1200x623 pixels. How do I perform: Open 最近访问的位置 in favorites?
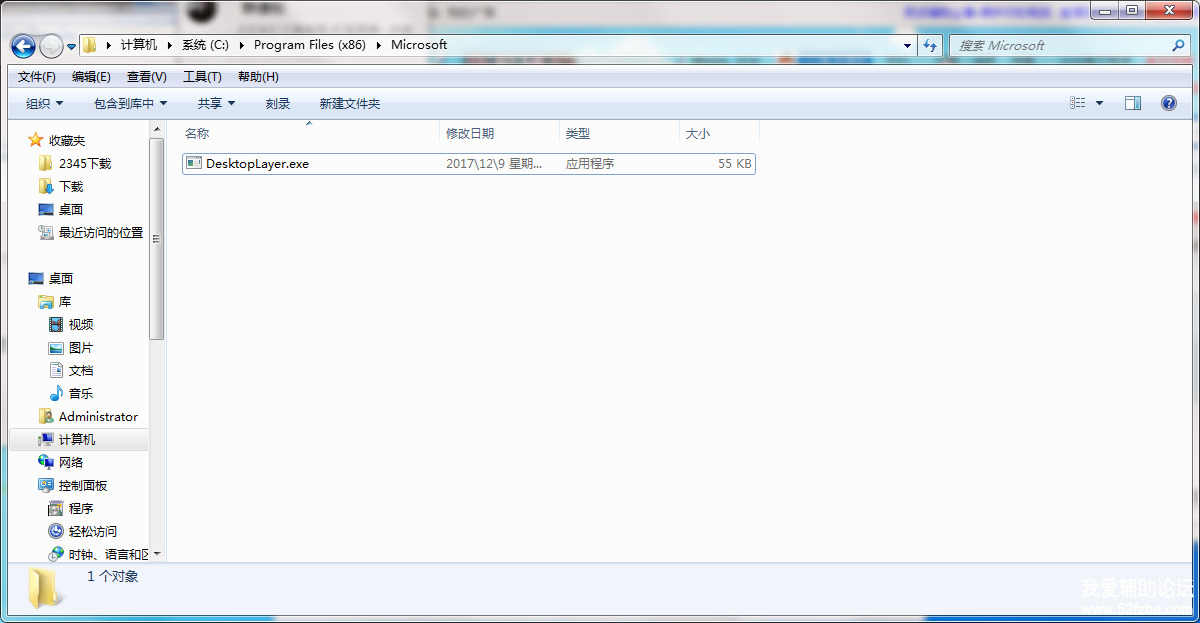(x=101, y=232)
